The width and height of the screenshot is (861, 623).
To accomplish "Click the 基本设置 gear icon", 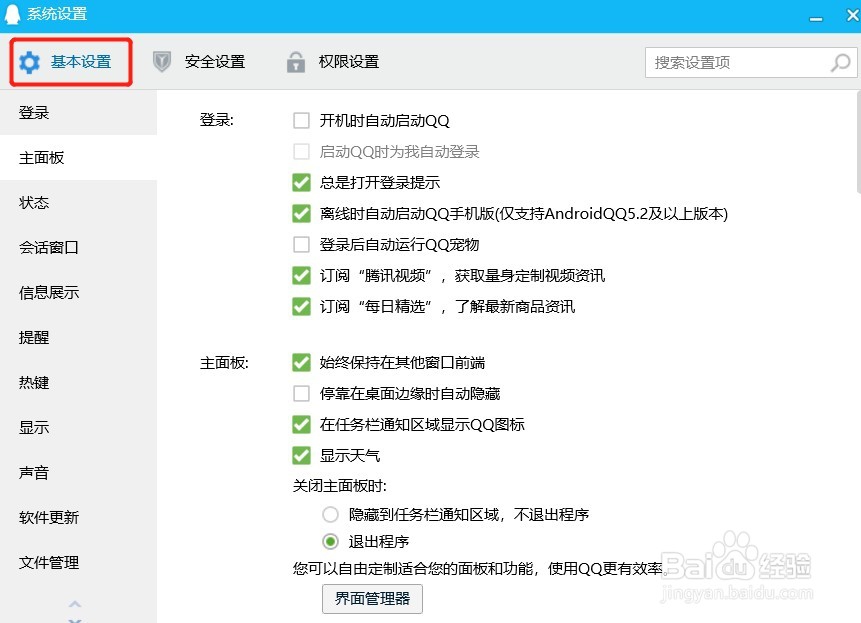I will 30,61.
